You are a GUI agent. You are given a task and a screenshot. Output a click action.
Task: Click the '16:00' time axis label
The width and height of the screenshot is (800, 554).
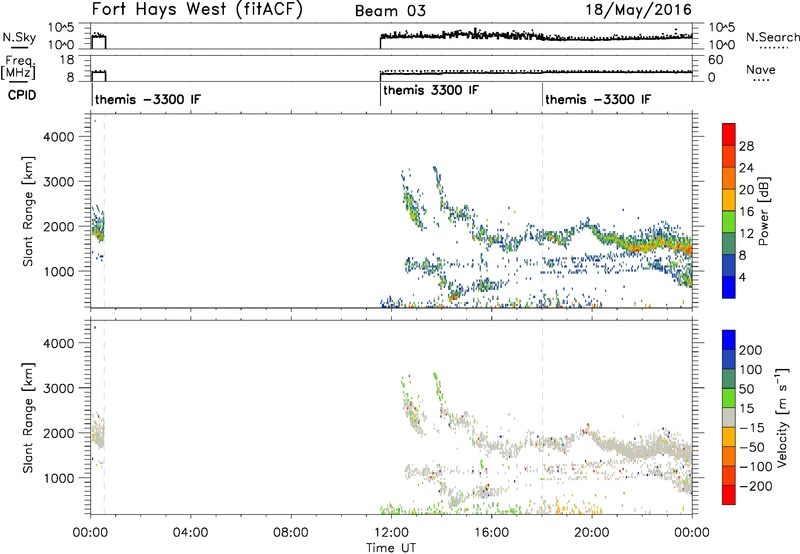491,533
